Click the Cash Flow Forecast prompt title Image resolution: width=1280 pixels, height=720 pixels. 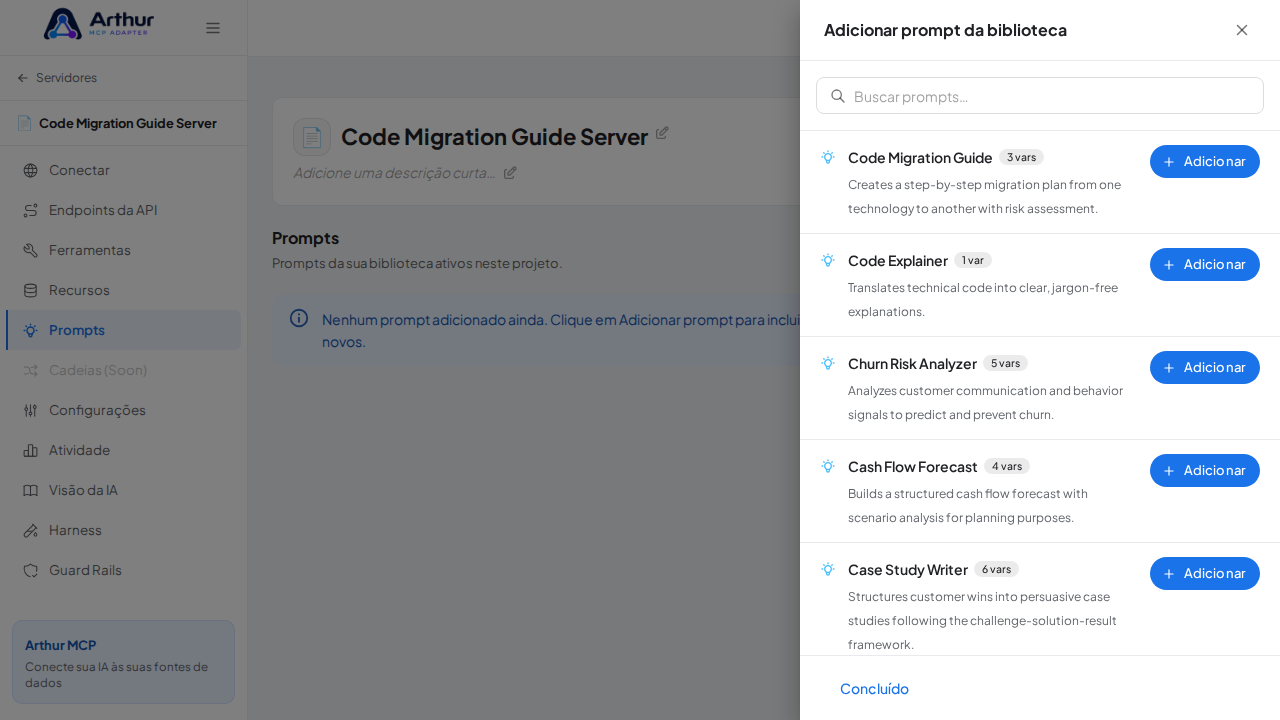coord(913,466)
